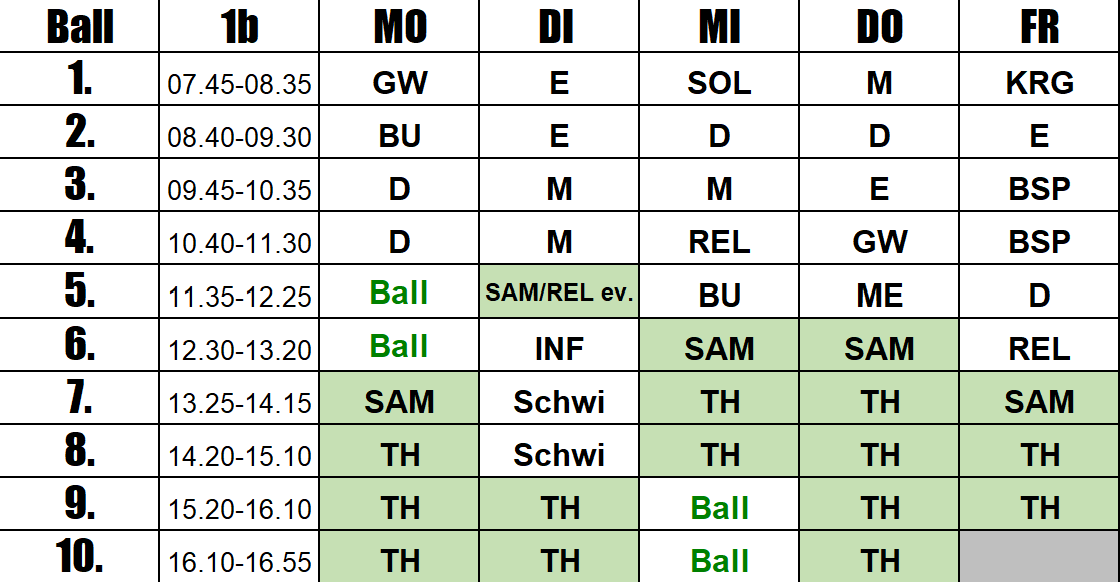Select the SAM cell on Friday period 7
This screenshot has width=1120, height=582.
(x=1039, y=398)
